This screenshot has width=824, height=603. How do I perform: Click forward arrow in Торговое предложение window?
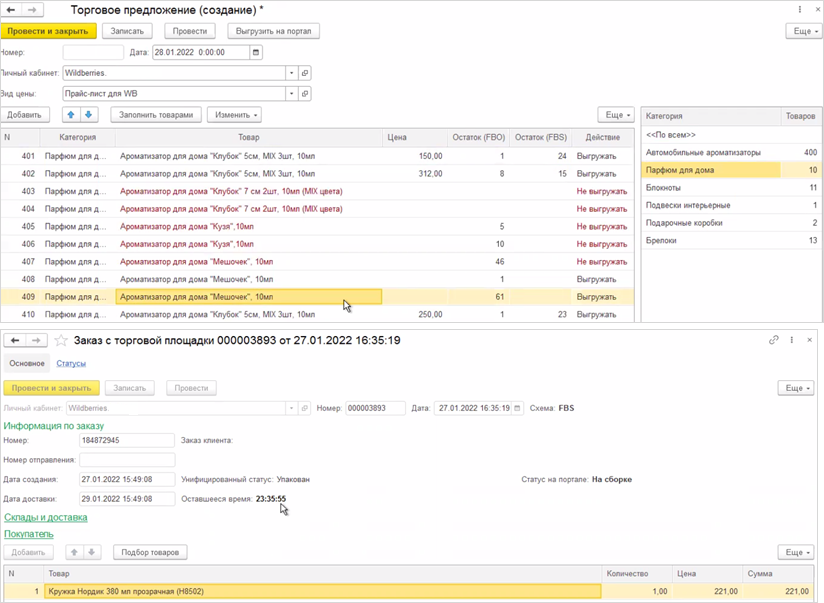click(32, 9)
